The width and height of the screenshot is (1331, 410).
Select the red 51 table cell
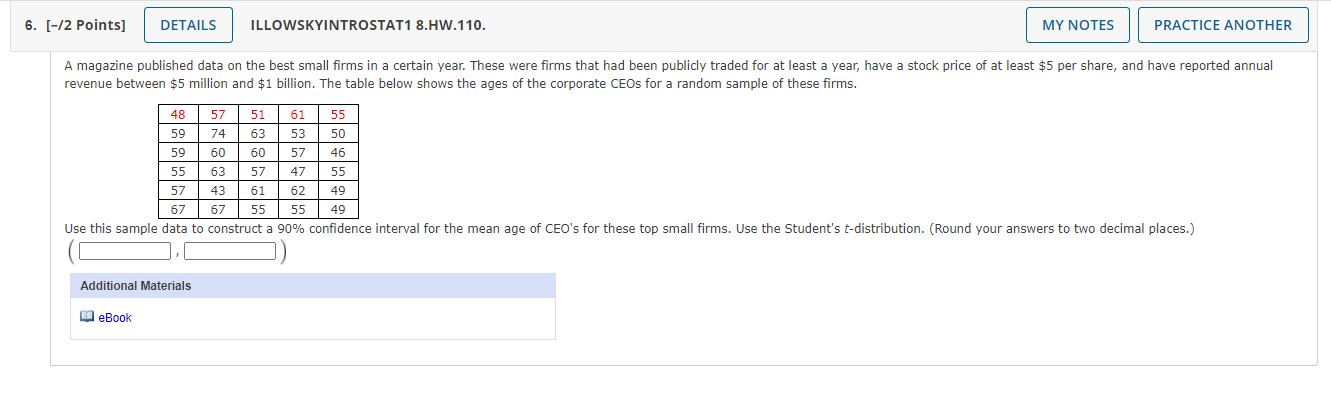coord(258,115)
